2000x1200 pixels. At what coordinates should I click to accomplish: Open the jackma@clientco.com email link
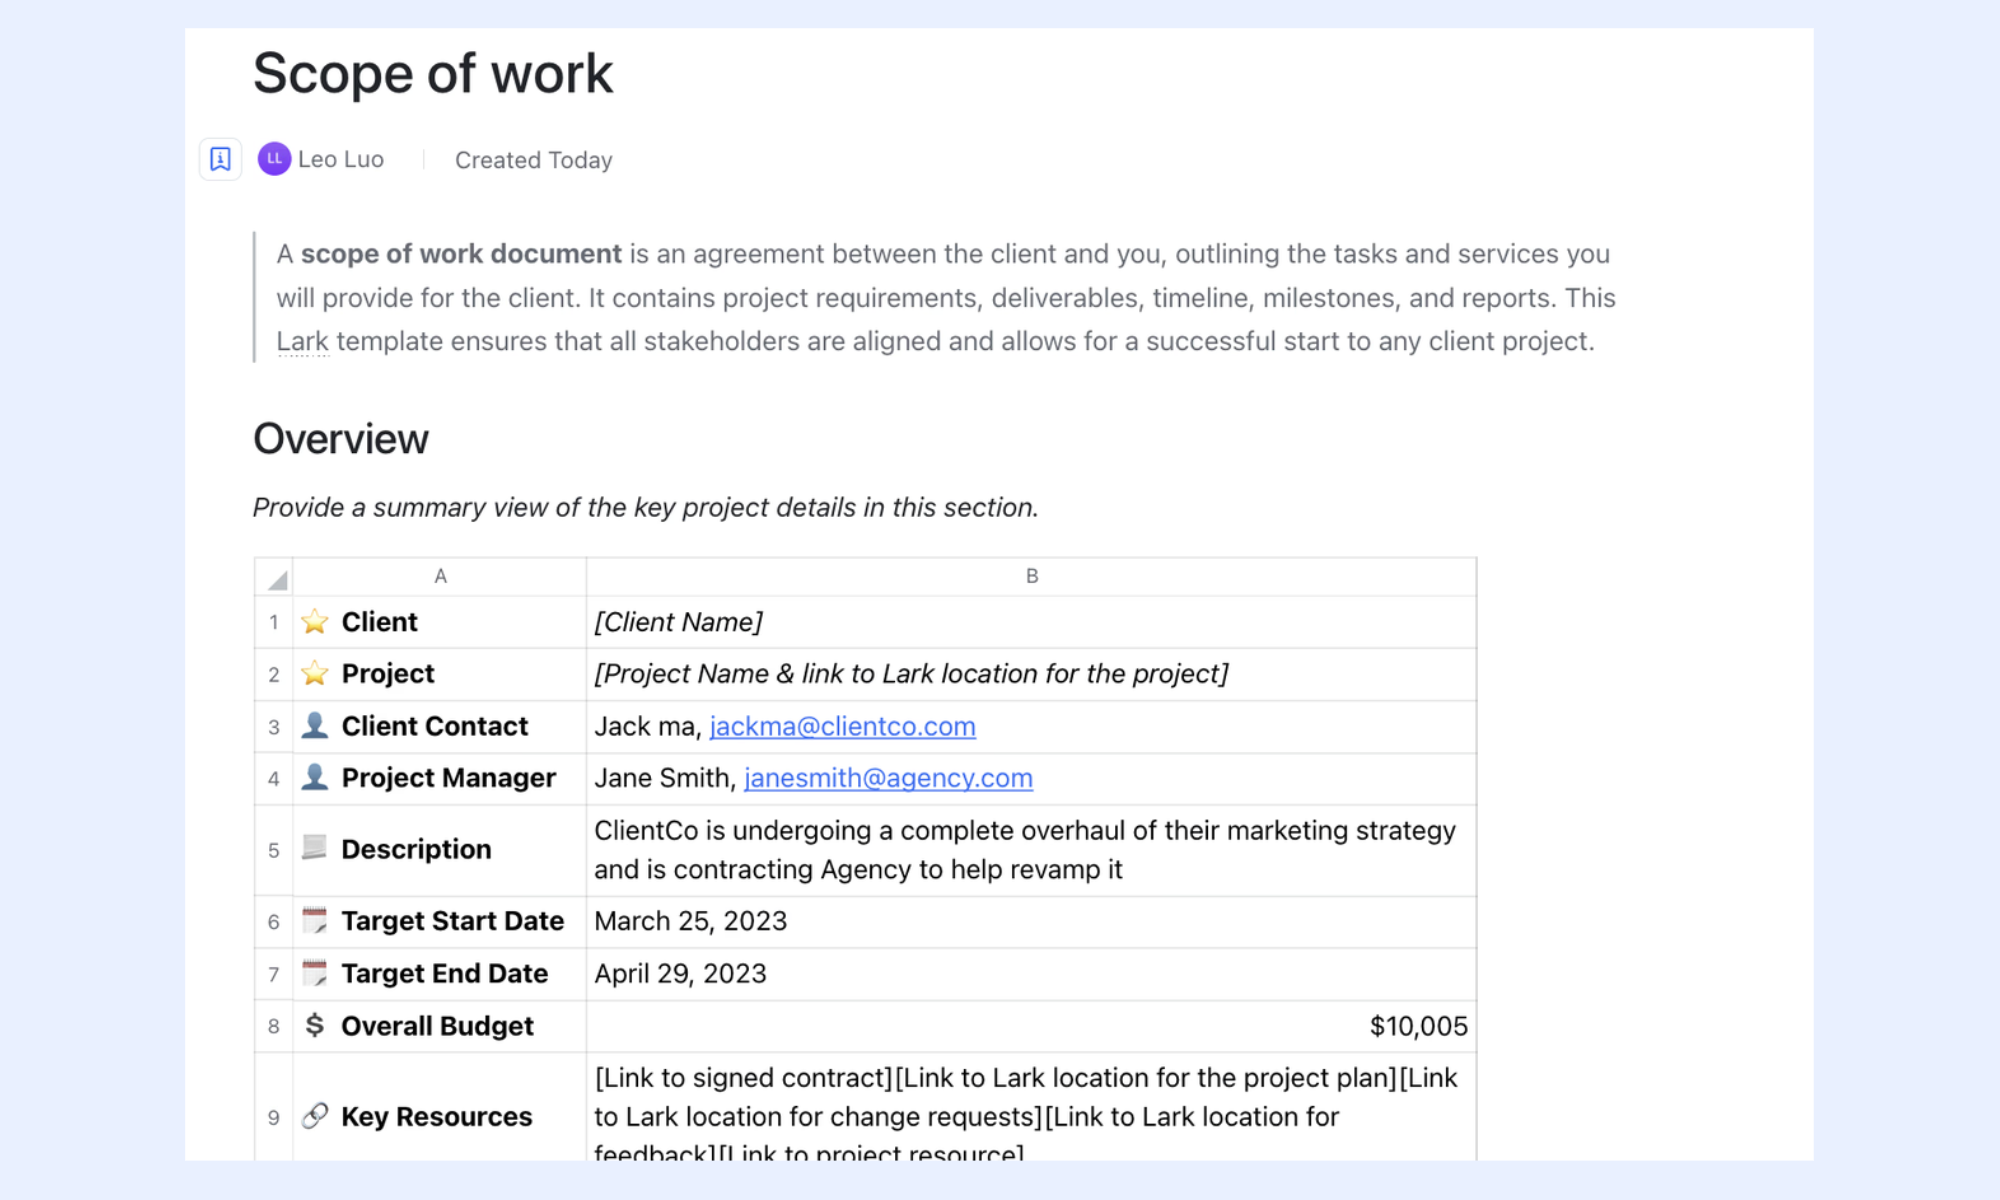click(x=843, y=726)
